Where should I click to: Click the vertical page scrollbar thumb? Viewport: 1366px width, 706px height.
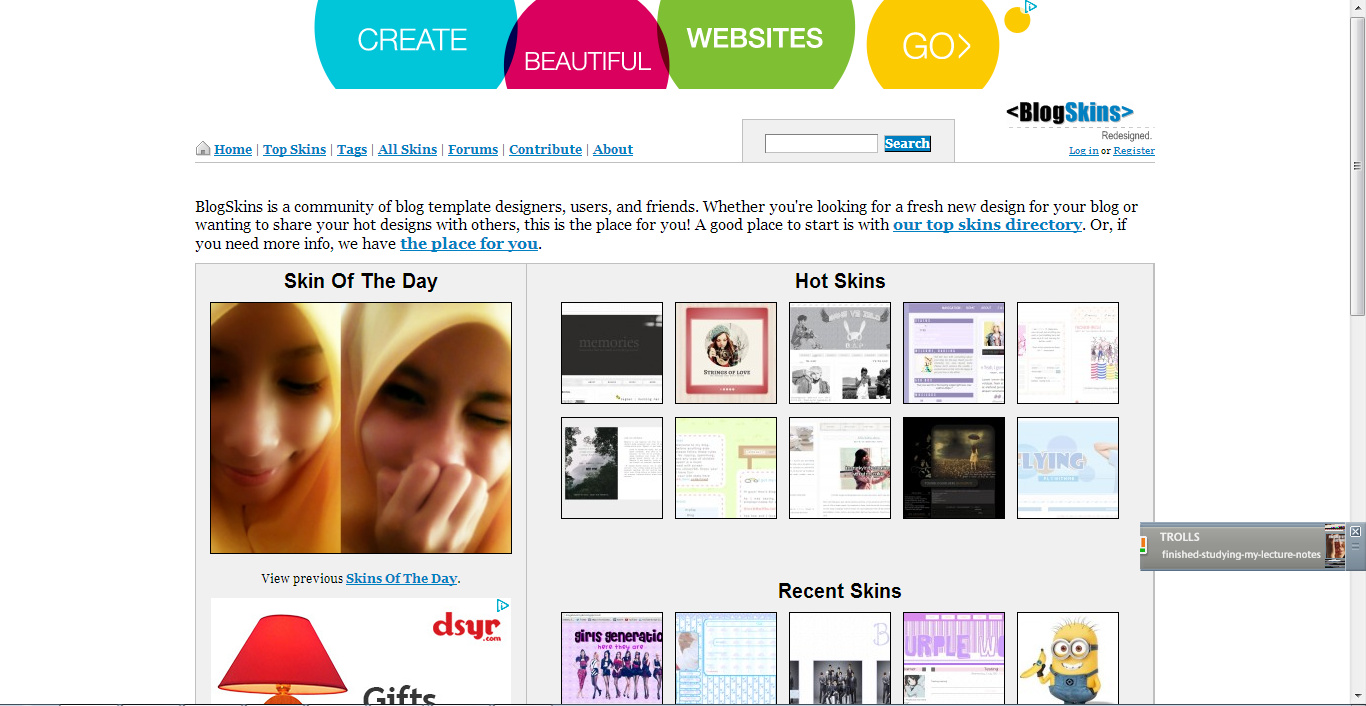[1357, 165]
